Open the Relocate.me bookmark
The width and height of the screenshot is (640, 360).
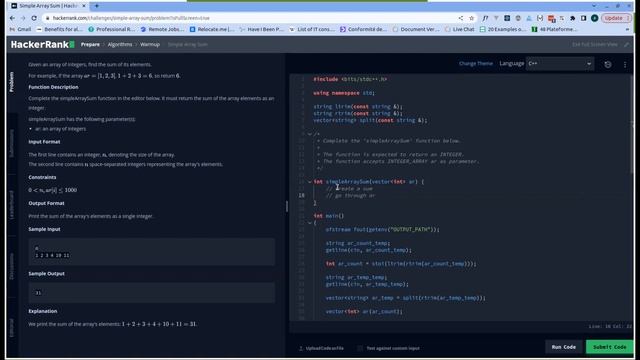(x=212, y=29)
